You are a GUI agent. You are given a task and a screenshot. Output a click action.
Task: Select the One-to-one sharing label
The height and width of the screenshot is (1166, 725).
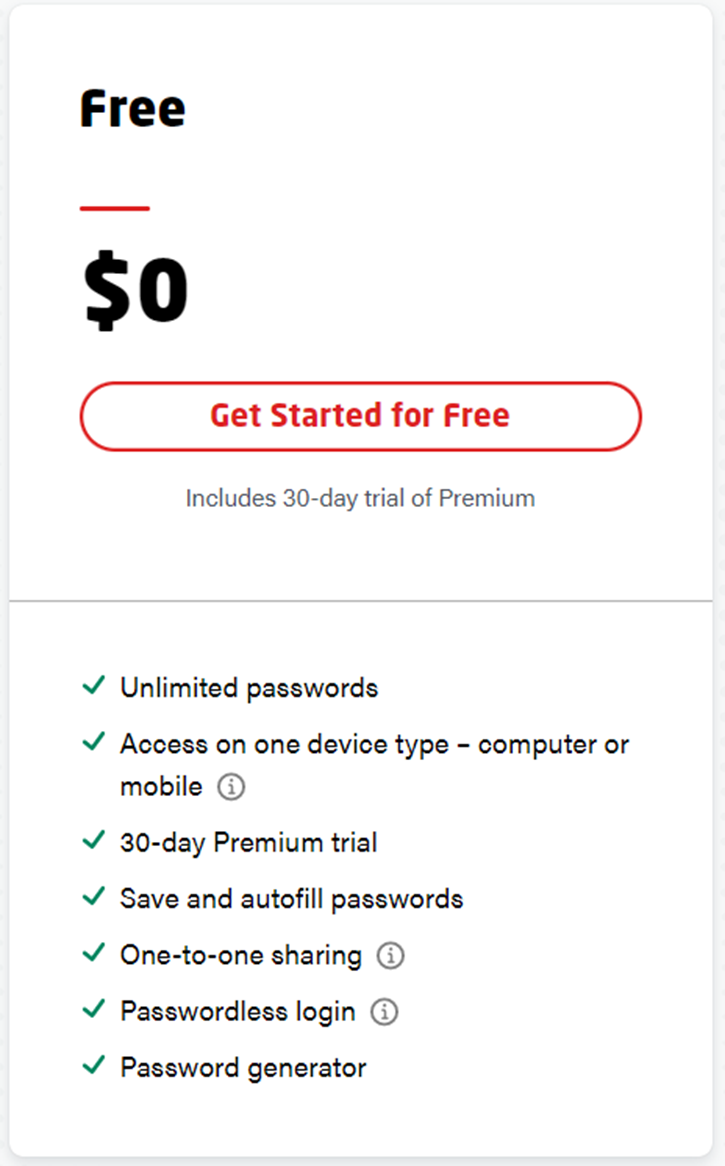click(241, 956)
